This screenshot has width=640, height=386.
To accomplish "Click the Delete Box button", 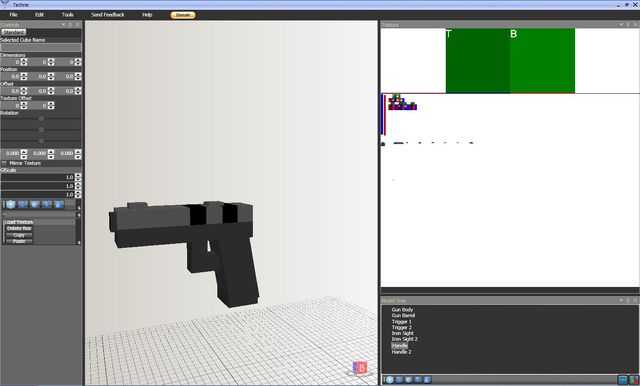I will pos(19,228).
